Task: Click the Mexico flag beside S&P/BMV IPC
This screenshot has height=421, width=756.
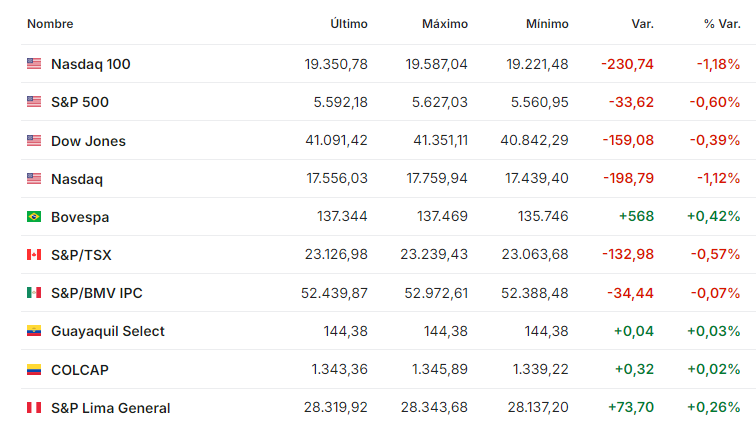Action: coord(34,293)
